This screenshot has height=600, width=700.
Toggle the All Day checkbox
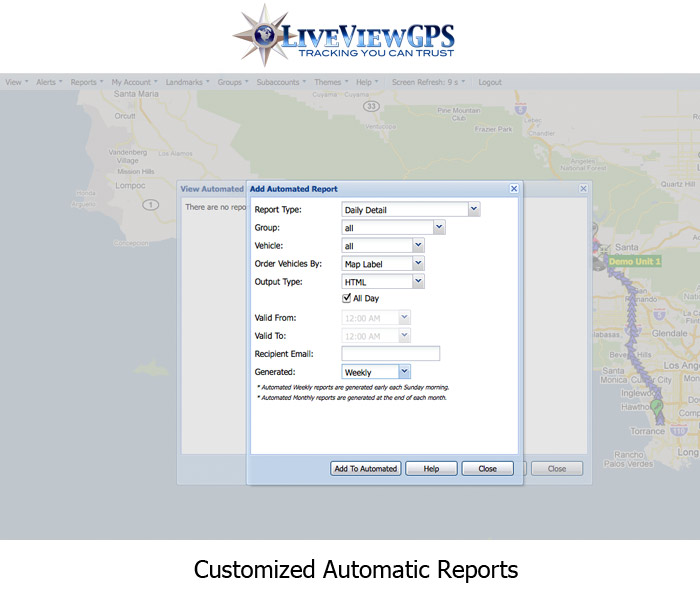click(x=347, y=298)
